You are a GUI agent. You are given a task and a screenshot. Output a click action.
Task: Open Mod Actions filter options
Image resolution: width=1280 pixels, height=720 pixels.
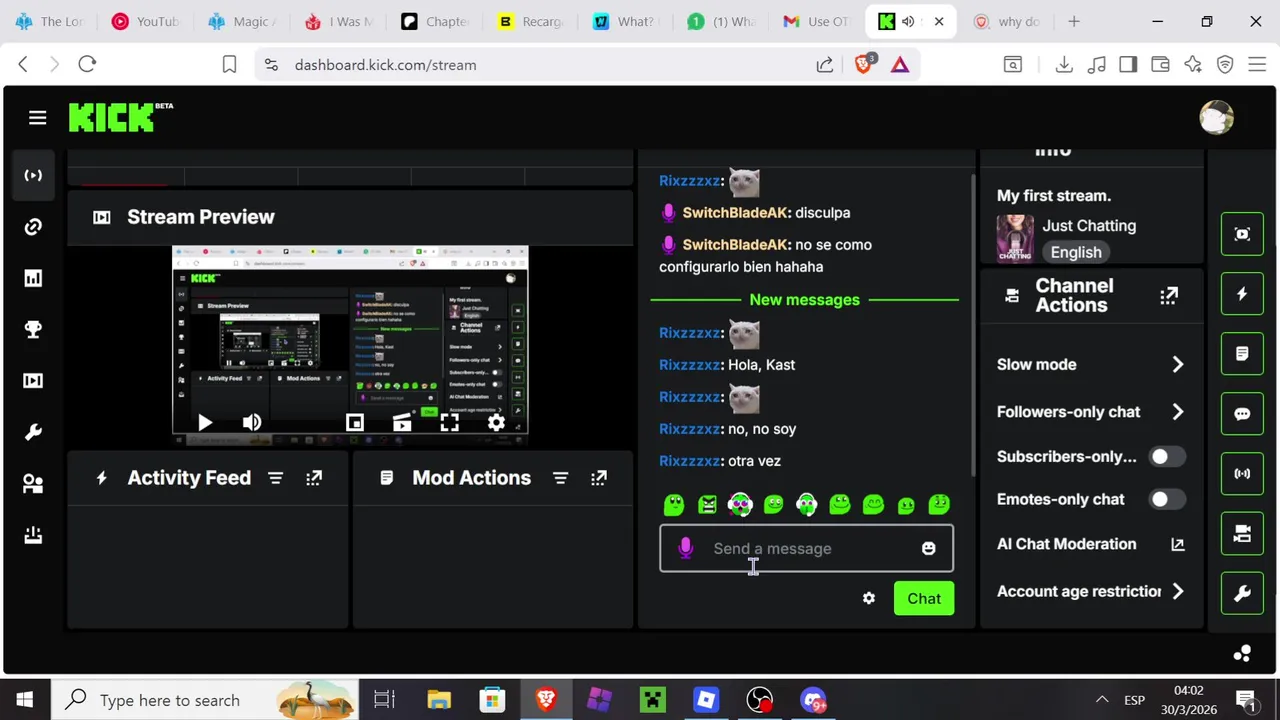(x=560, y=478)
